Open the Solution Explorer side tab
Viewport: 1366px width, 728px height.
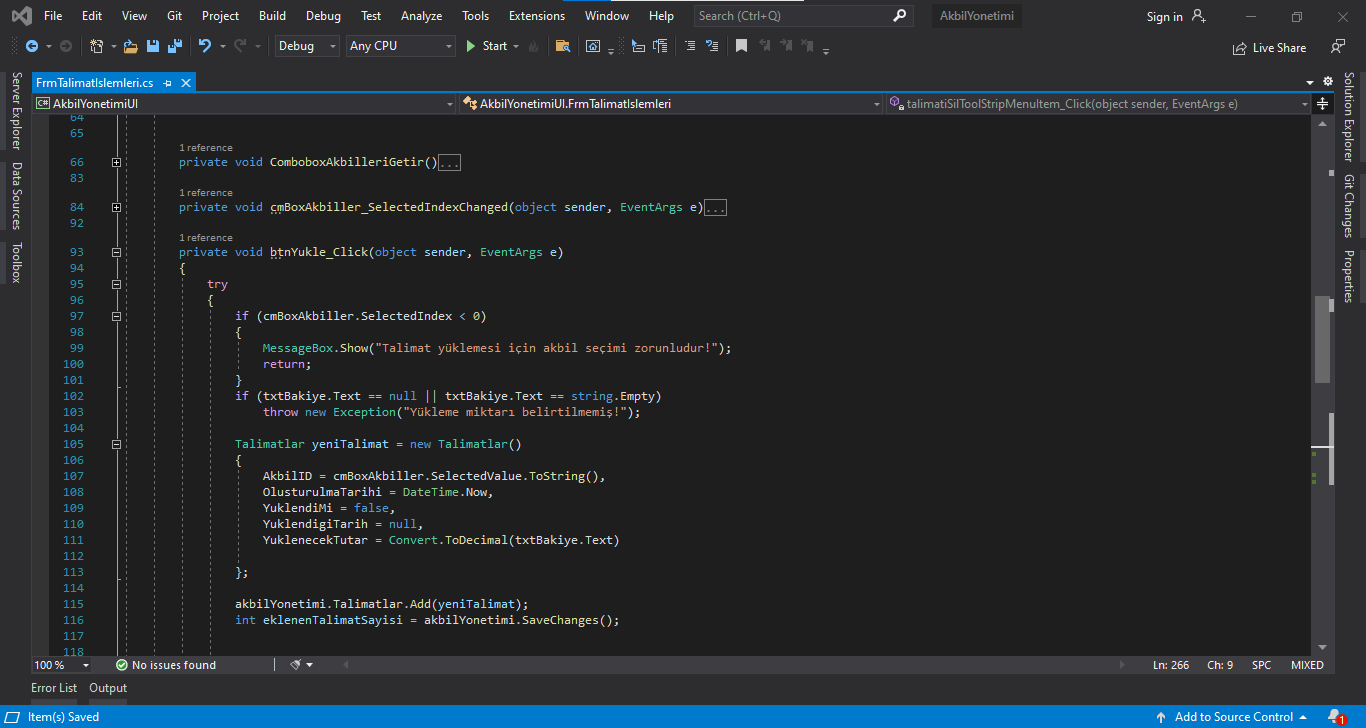point(1349,116)
